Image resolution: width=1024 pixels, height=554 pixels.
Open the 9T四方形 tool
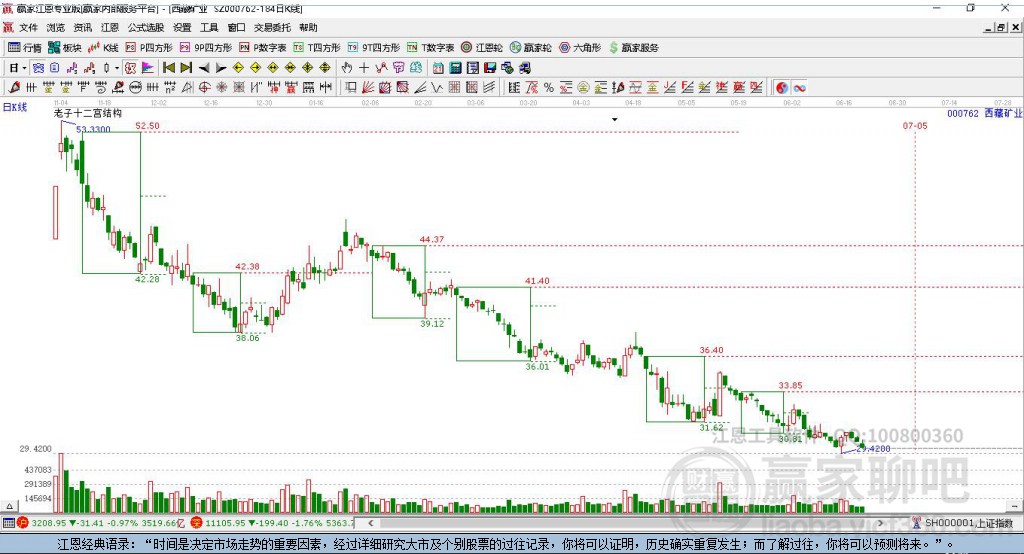pos(374,48)
